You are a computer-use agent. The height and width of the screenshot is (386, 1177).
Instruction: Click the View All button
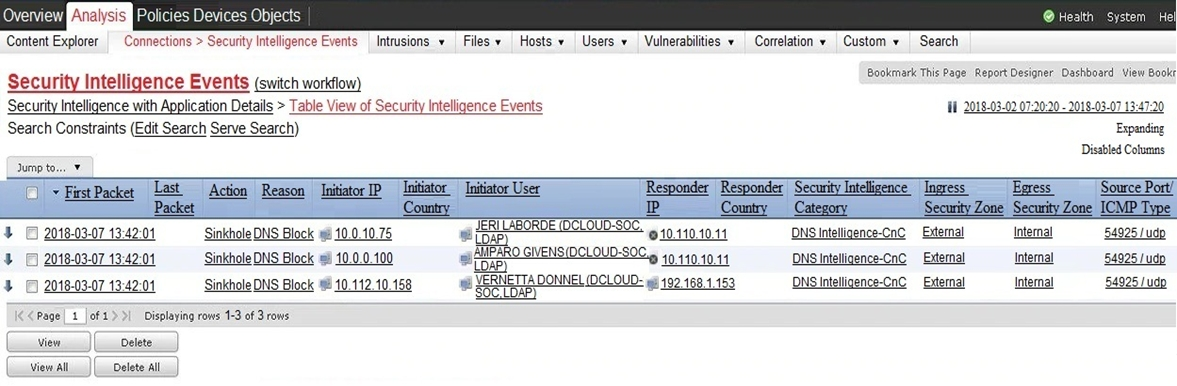click(x=49, y=367)
